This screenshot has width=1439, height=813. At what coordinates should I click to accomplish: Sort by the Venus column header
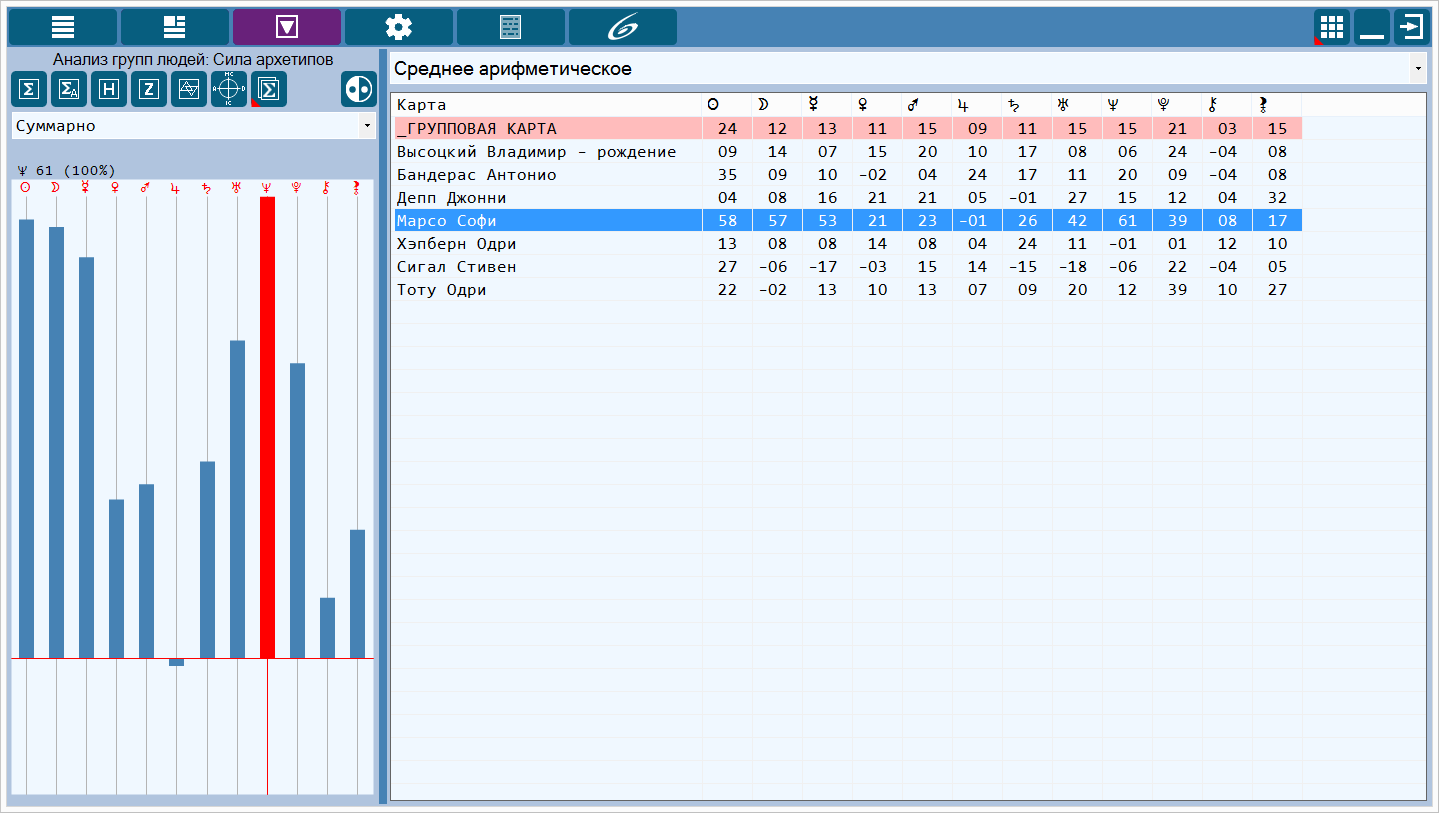pyautogui.click(x=876, y=104)
